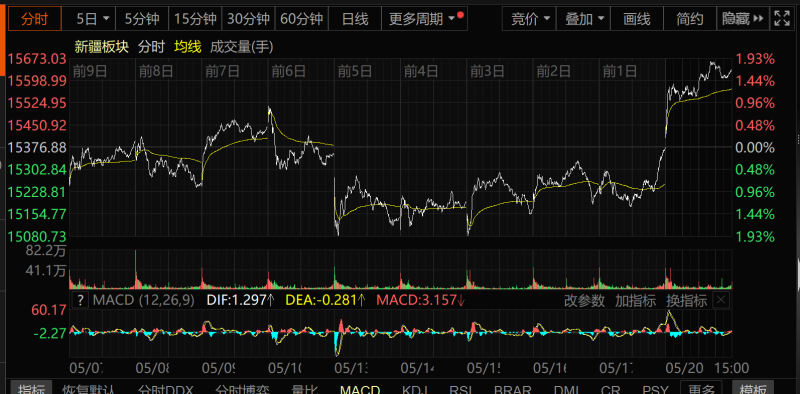Open the 5日 period dropdown

[92, 19]
